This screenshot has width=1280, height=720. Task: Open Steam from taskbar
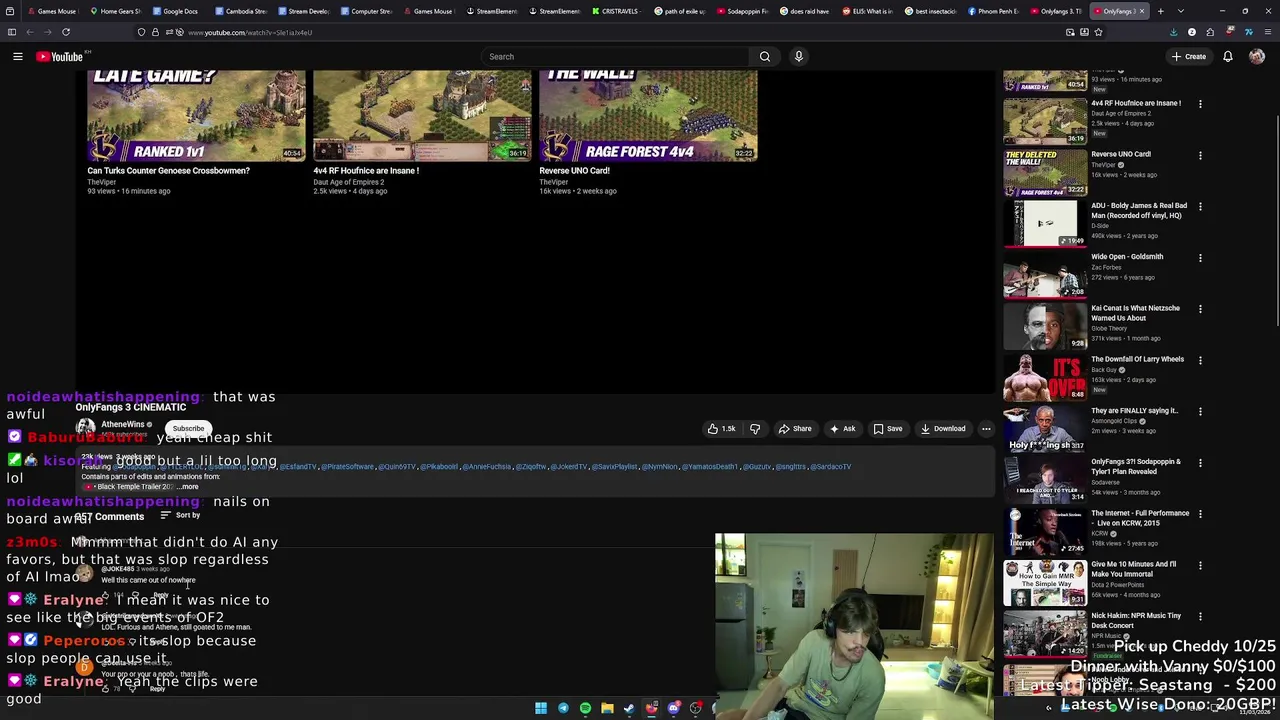click(x=629, y=709)
